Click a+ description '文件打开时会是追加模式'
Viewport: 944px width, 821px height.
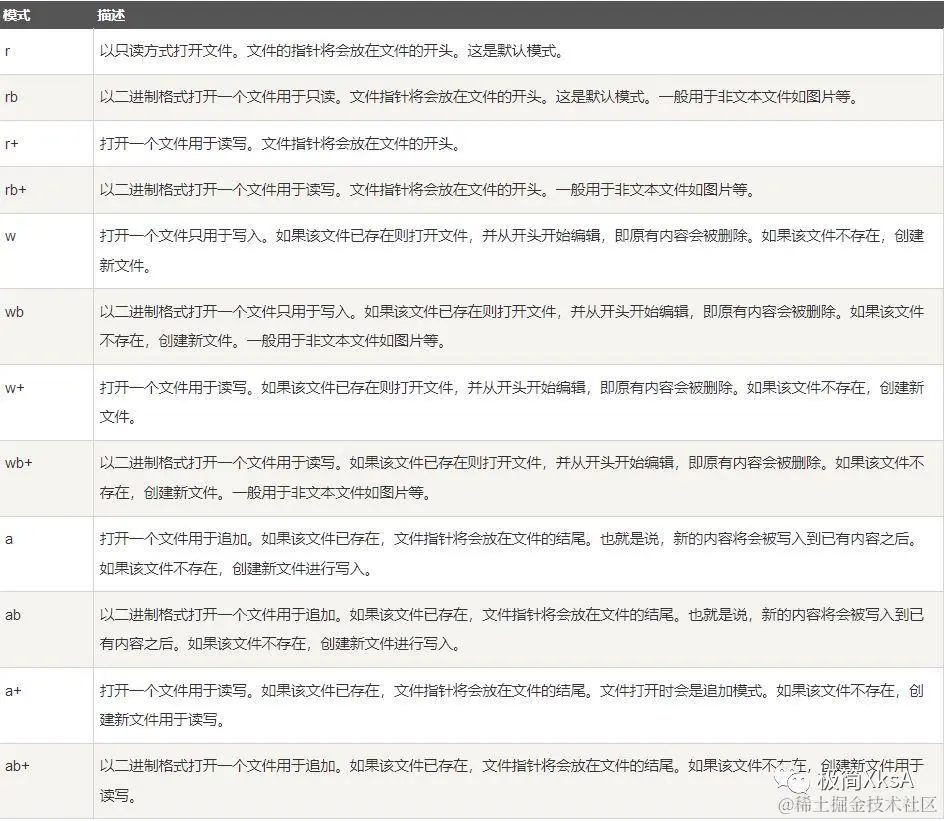512,705
